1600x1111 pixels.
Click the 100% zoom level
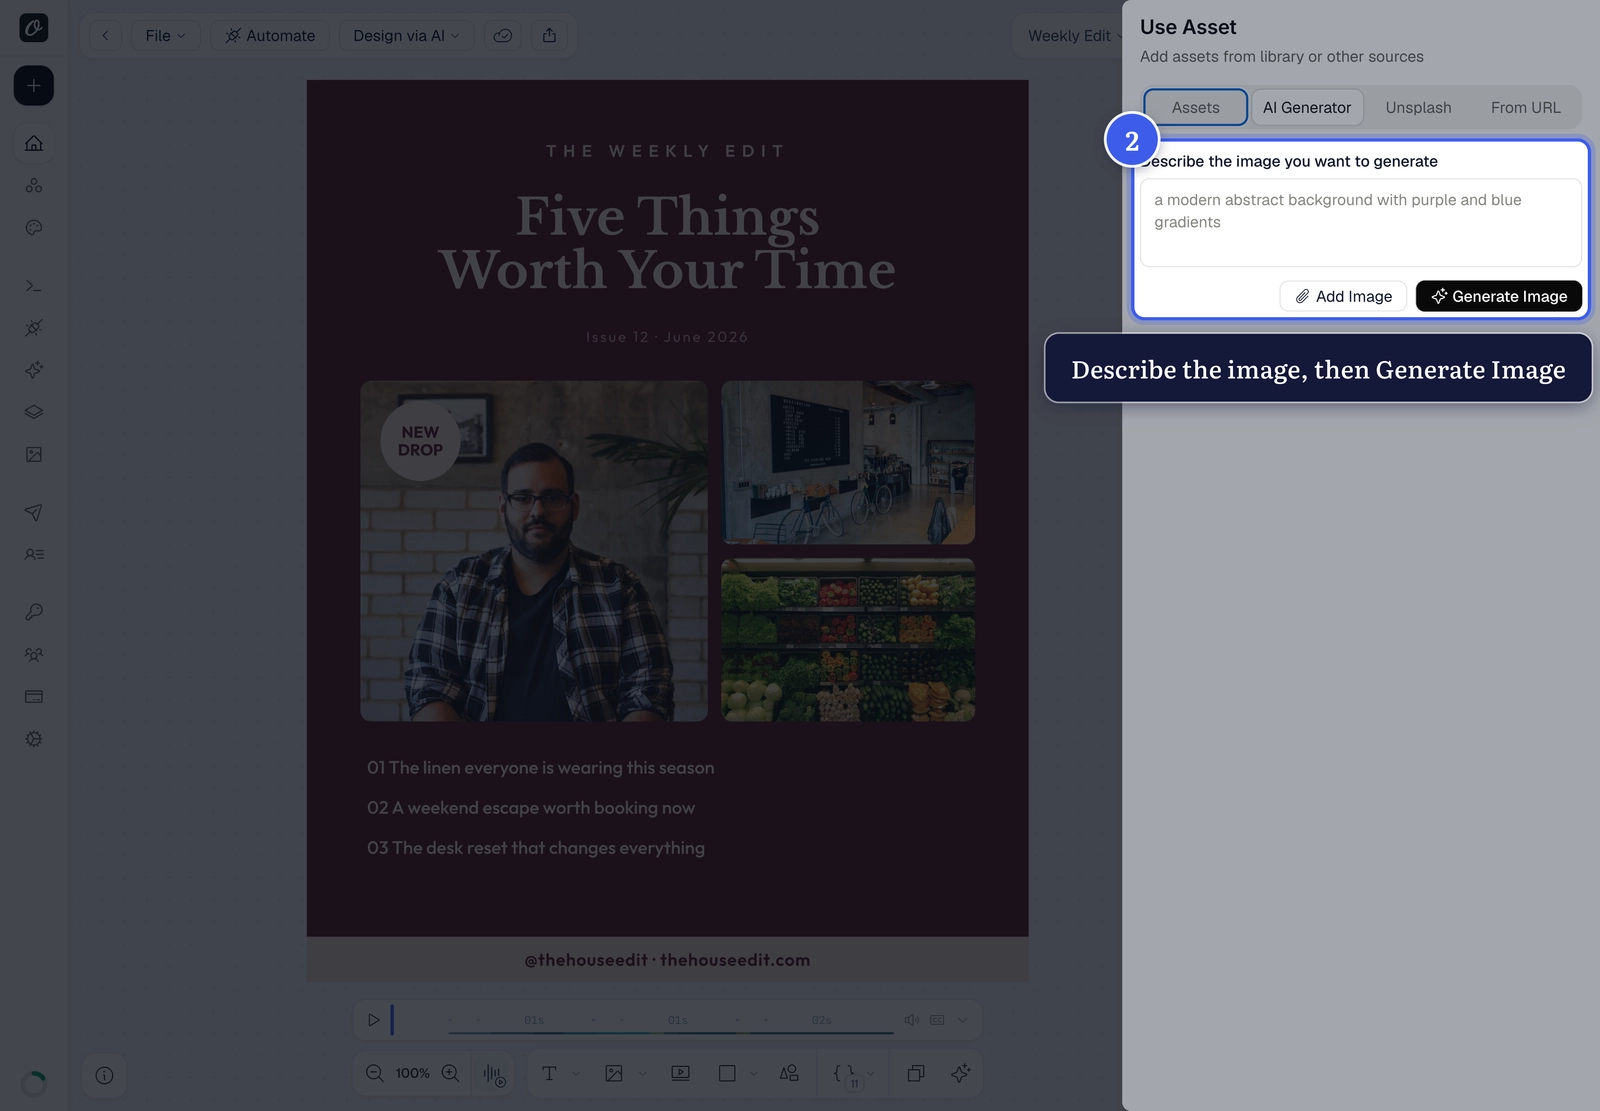point(412,1073)
